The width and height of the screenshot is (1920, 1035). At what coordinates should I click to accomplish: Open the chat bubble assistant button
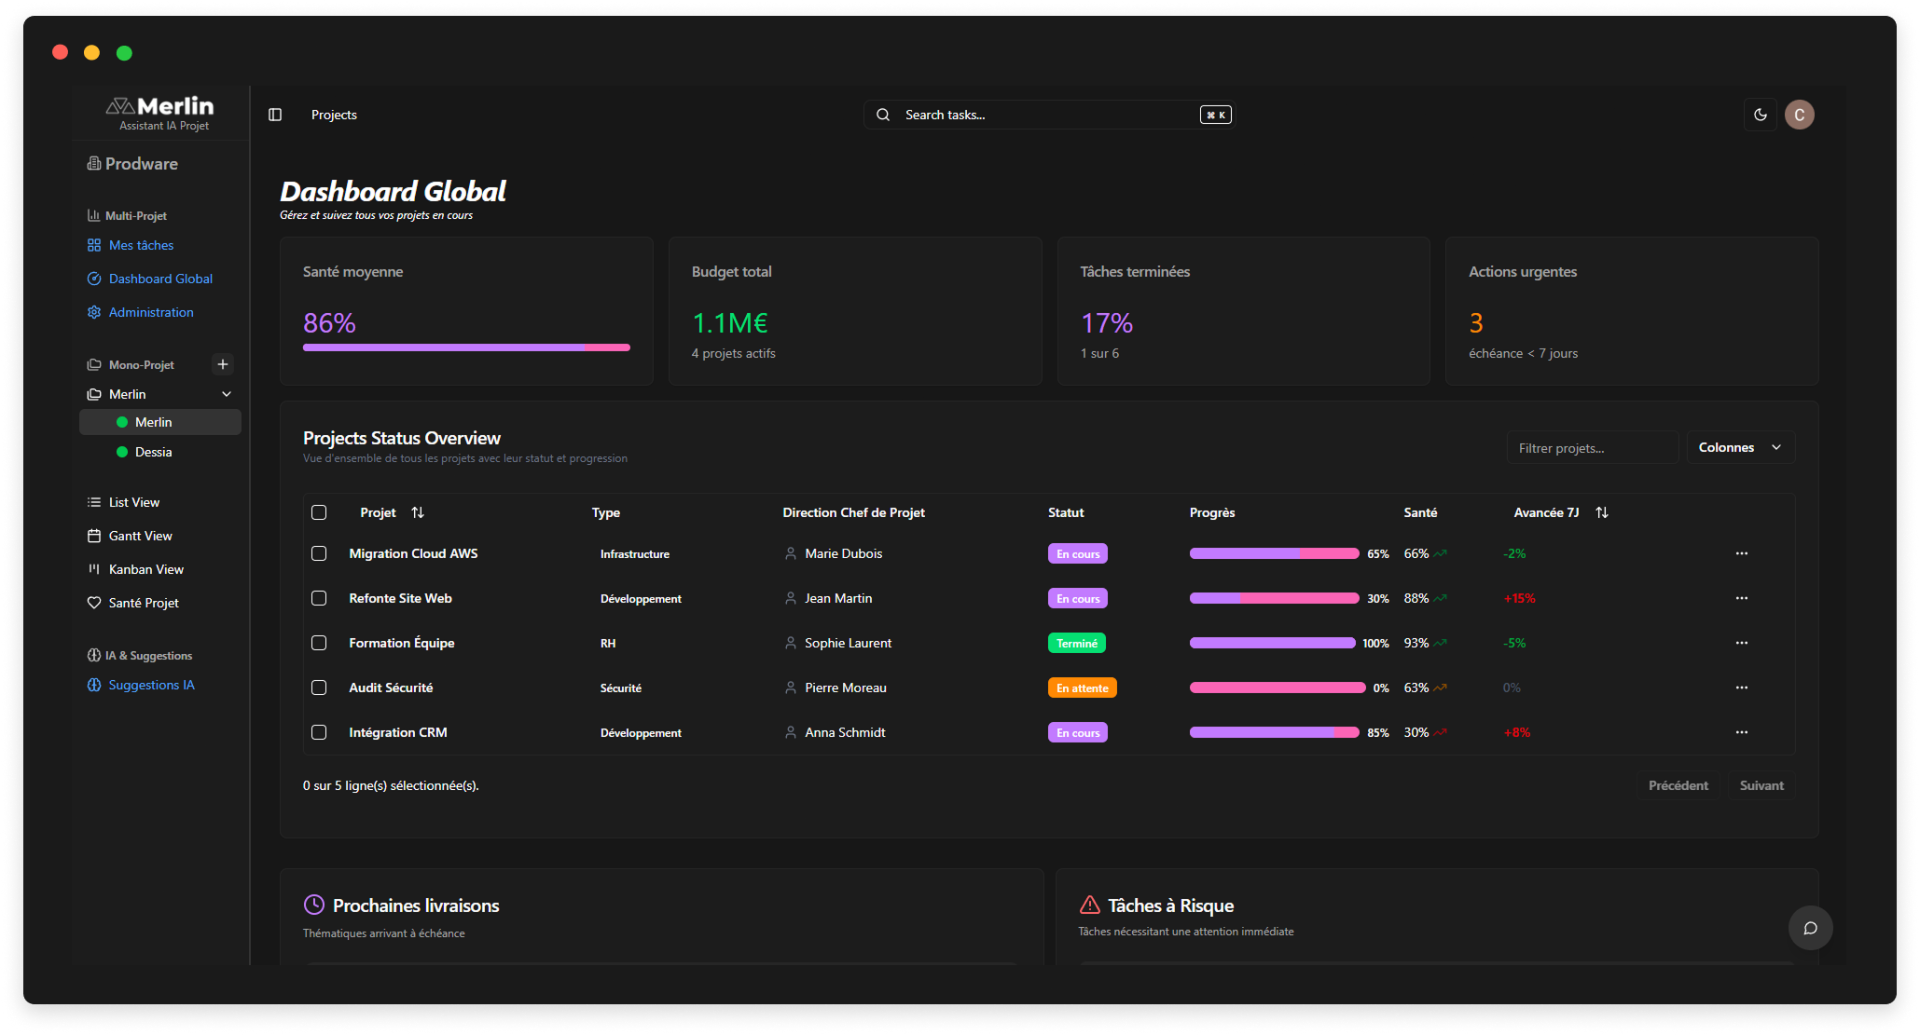point(1810,928)
